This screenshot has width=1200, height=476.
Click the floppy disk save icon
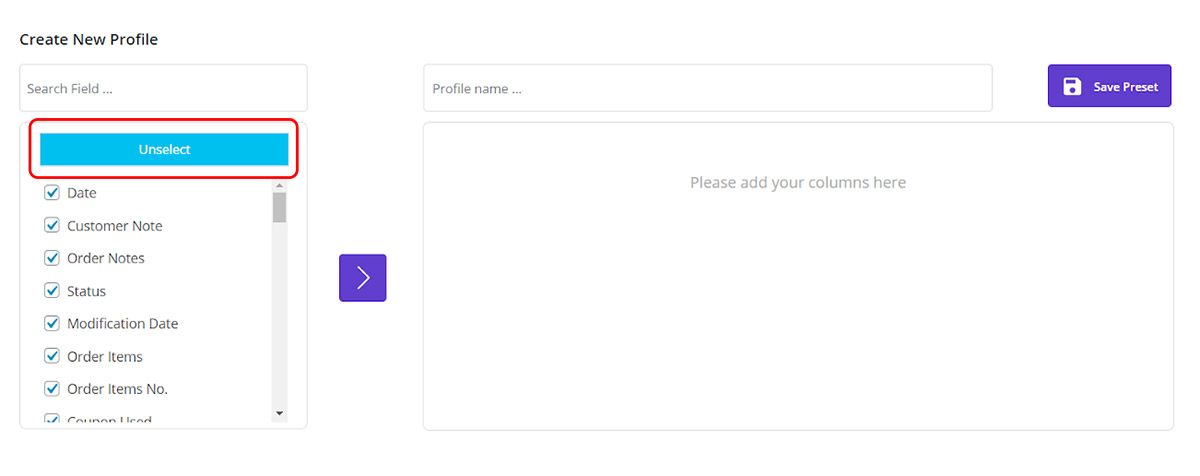click(x=1072, y=87)
